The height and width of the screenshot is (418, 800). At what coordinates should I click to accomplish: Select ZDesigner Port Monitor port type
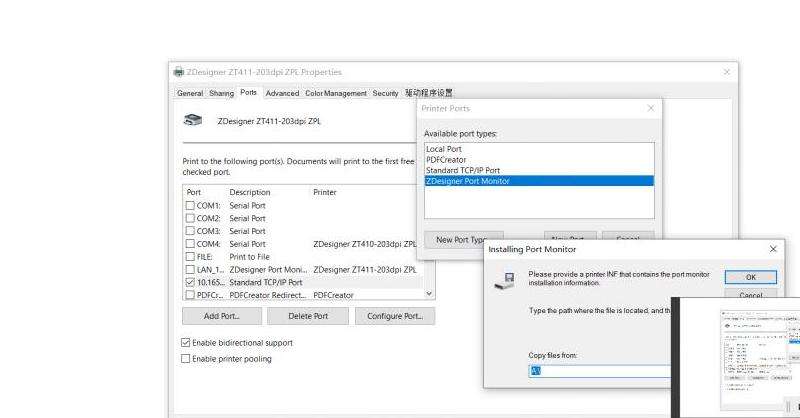[539, 181]
